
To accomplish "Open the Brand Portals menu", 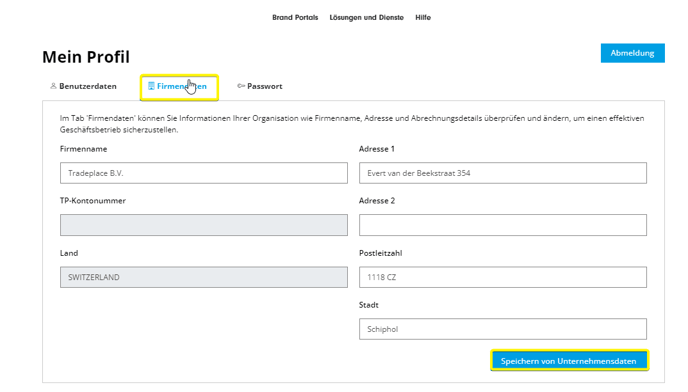I will [295, 18].
